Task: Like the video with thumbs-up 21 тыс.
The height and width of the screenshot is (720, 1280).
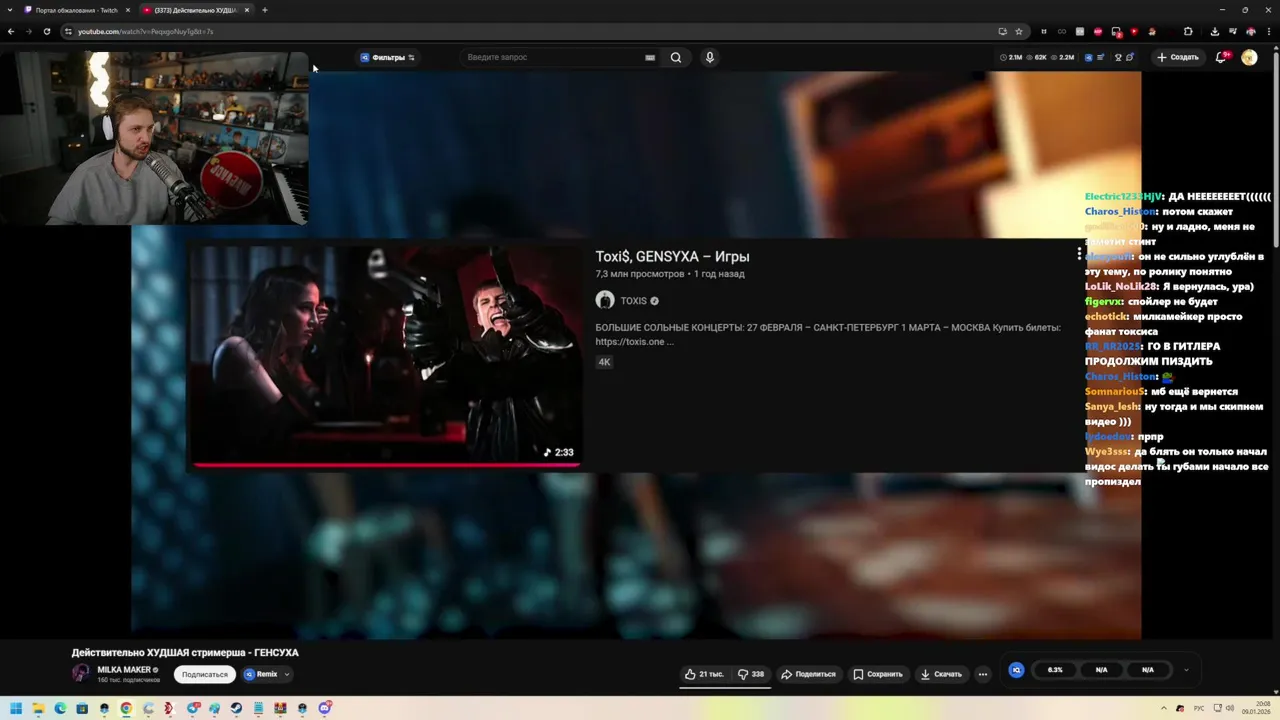Action: [704, 674]
